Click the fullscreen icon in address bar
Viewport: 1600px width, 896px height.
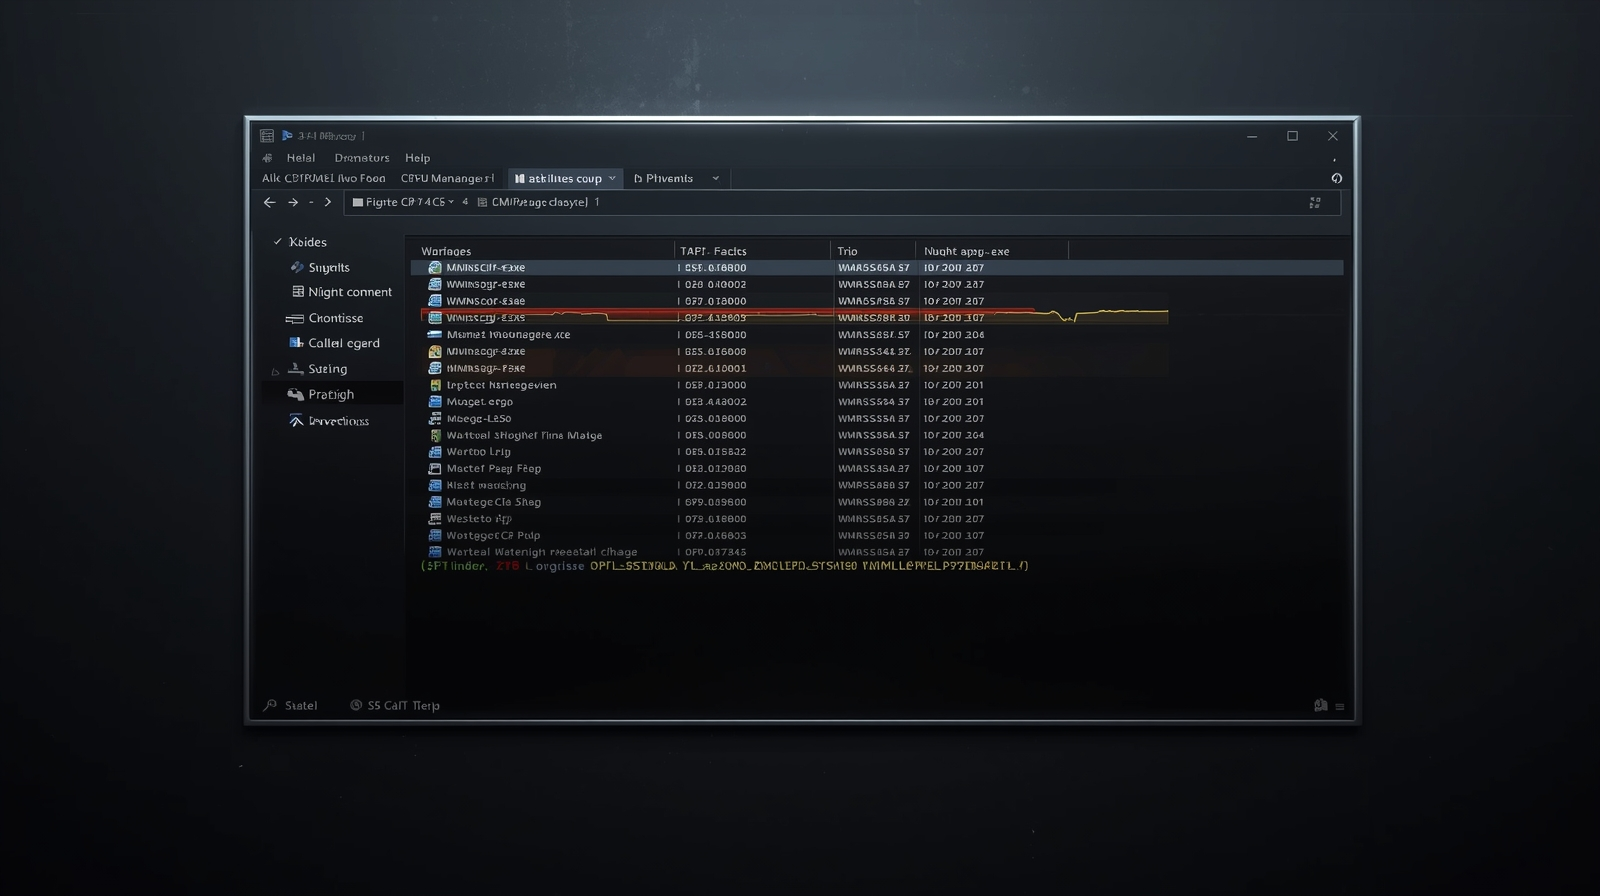[x=1315, y=202]
